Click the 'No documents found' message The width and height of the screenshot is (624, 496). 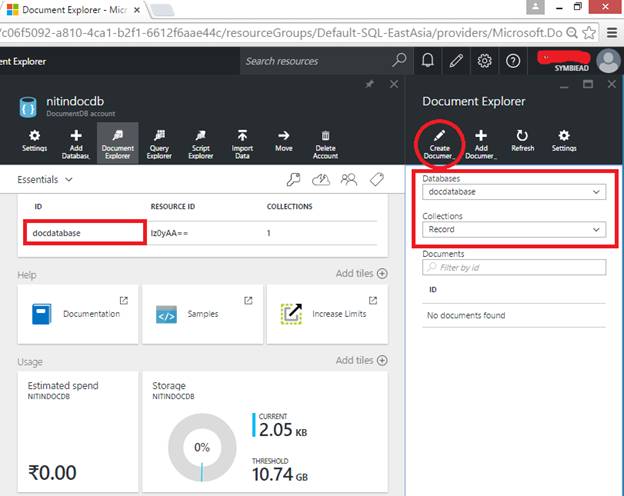(x=466, y=316)
